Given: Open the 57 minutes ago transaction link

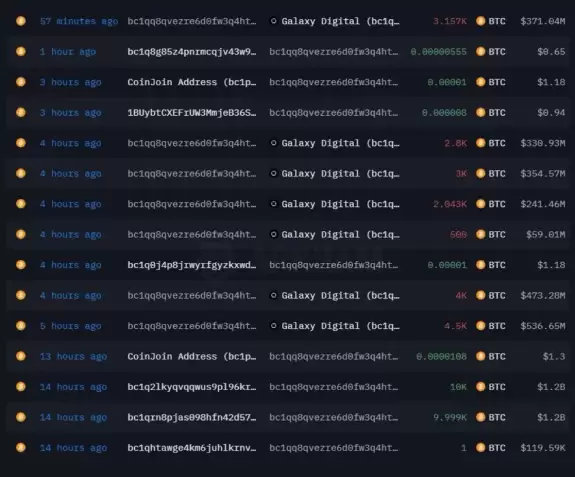Looking at the screenshot, I should pyautogui.click(x=79, y=21).
